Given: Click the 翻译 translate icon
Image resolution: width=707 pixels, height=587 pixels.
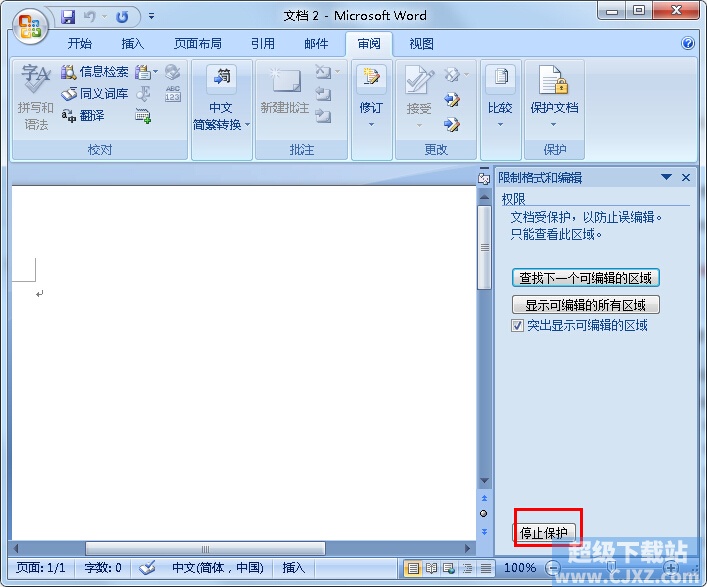Looking at the screenshot, I should (69, 116).
